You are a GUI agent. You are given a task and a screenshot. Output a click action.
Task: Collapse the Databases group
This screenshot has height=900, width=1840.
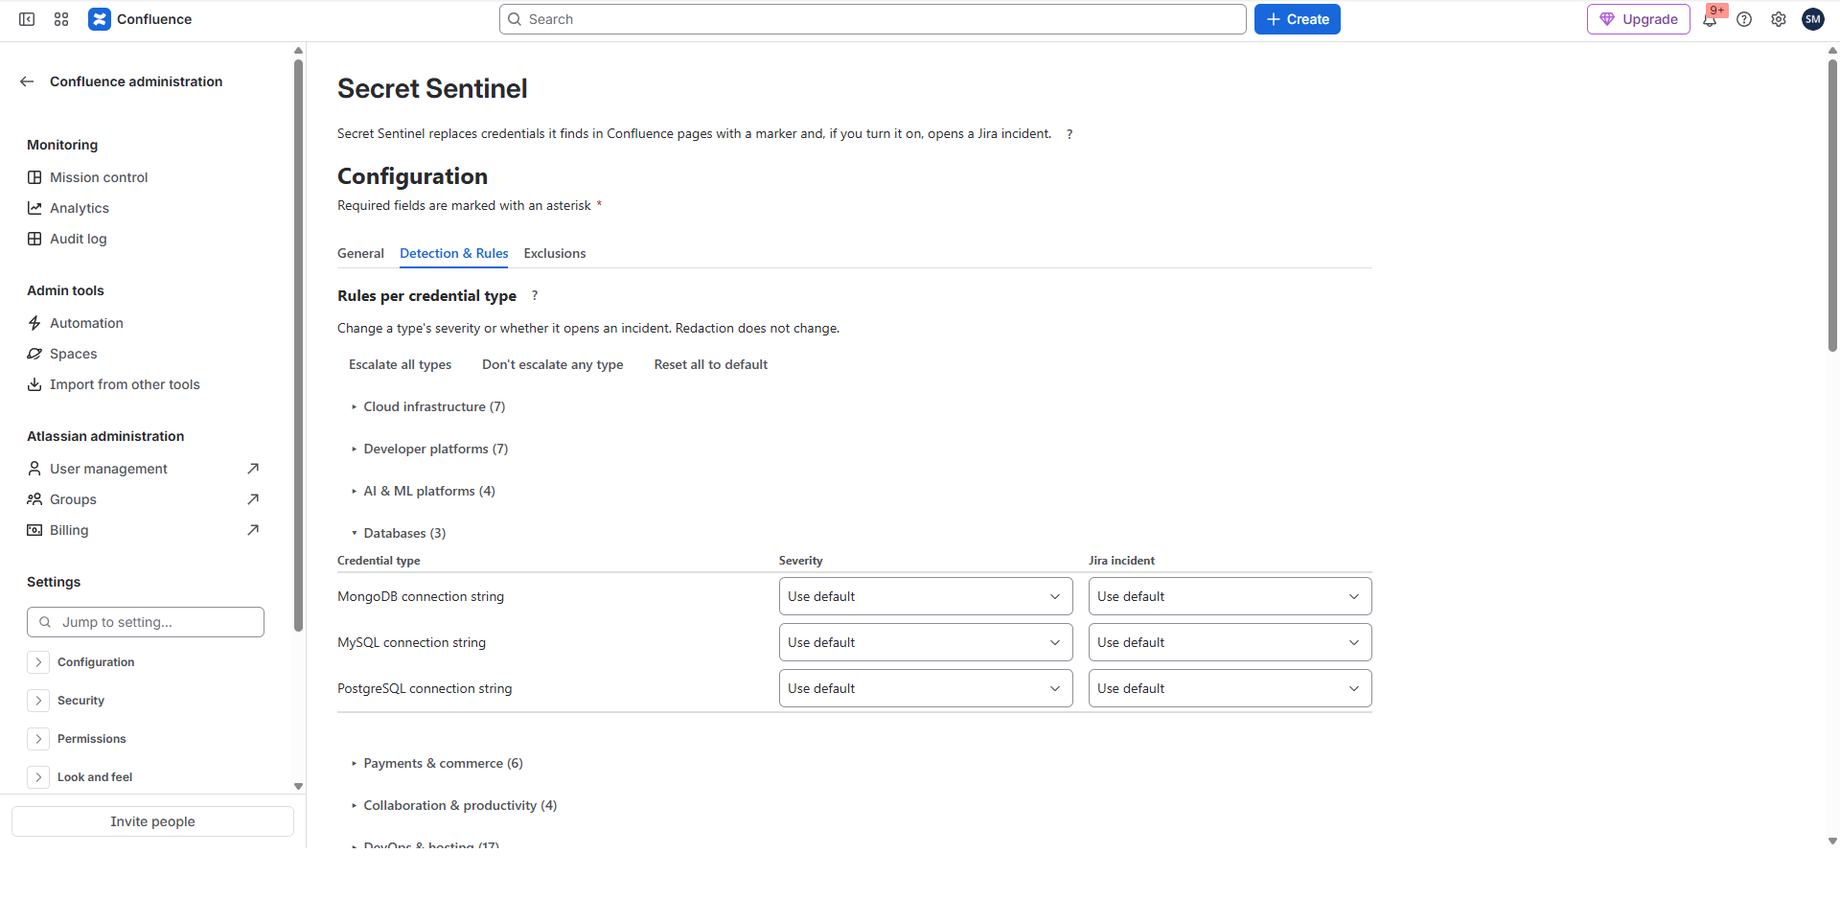click(x=398, y=533)
